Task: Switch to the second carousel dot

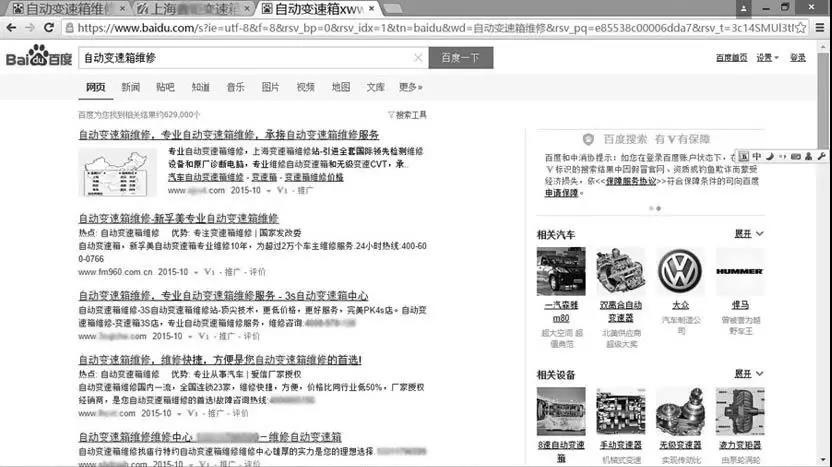Action: point(658,209)
